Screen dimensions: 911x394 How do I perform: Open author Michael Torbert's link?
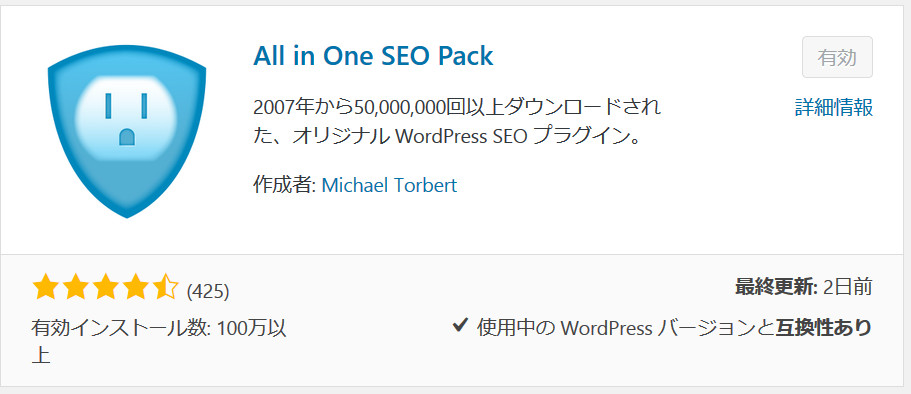click(x=389, y=185)
